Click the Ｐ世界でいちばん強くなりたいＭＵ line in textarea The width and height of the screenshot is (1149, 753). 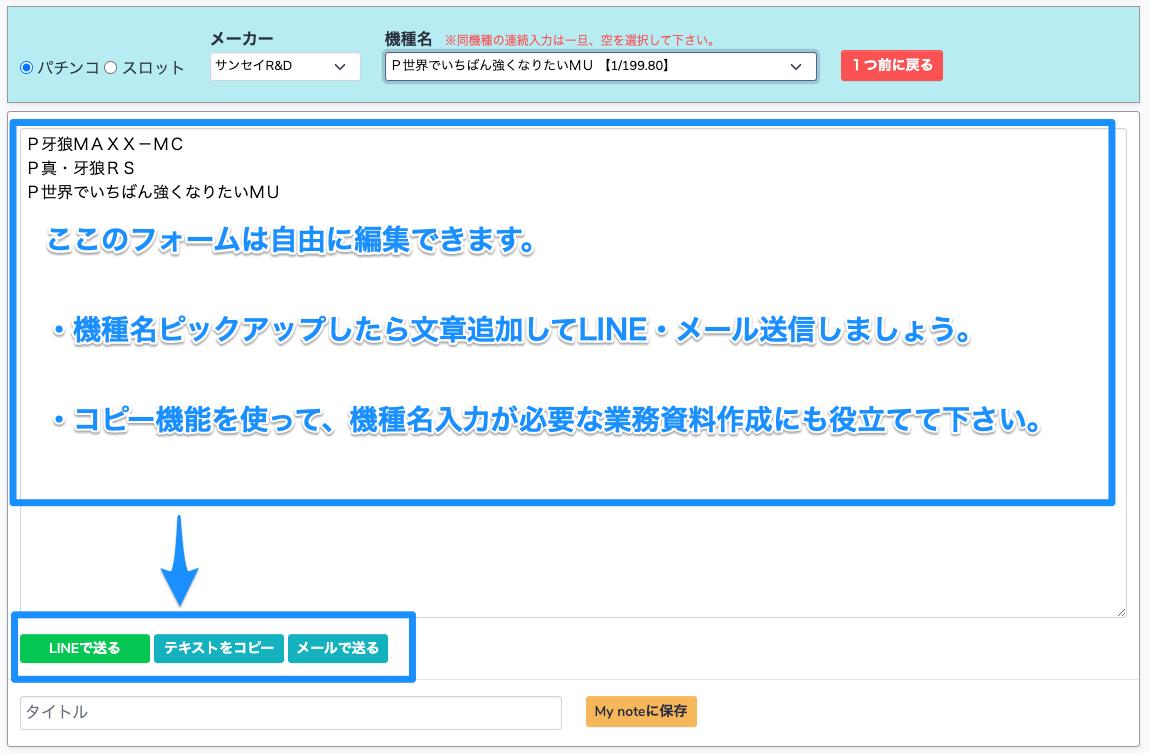click(x=153, y=192)
